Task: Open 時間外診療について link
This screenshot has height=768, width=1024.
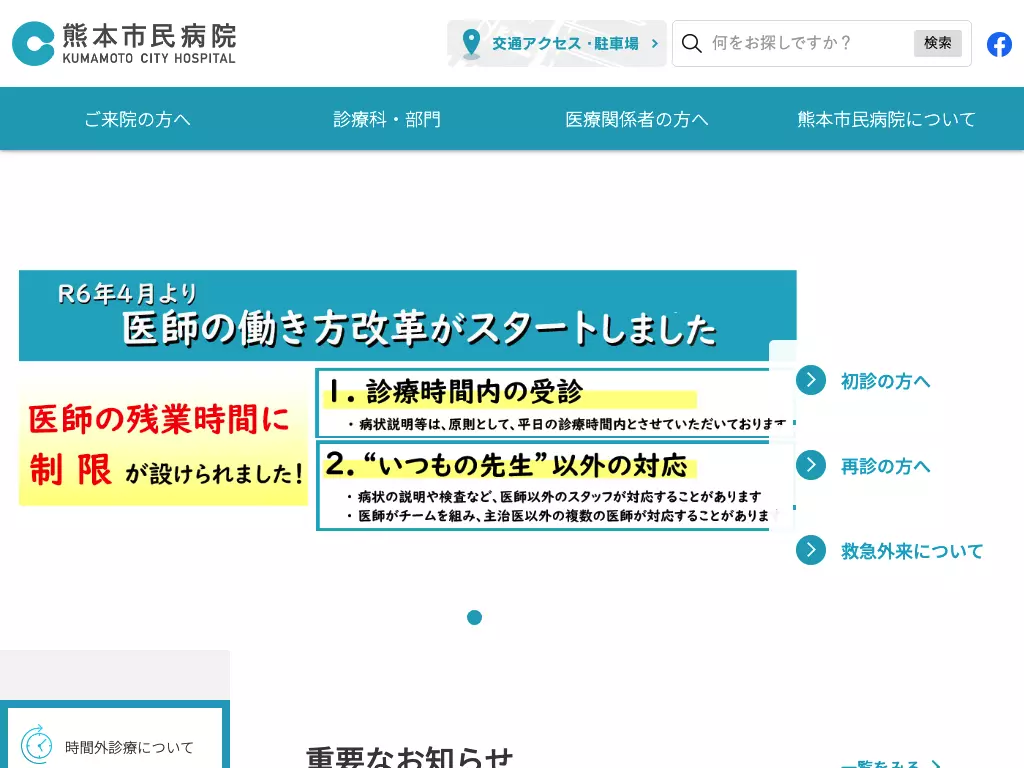Action: coord(129,747)
